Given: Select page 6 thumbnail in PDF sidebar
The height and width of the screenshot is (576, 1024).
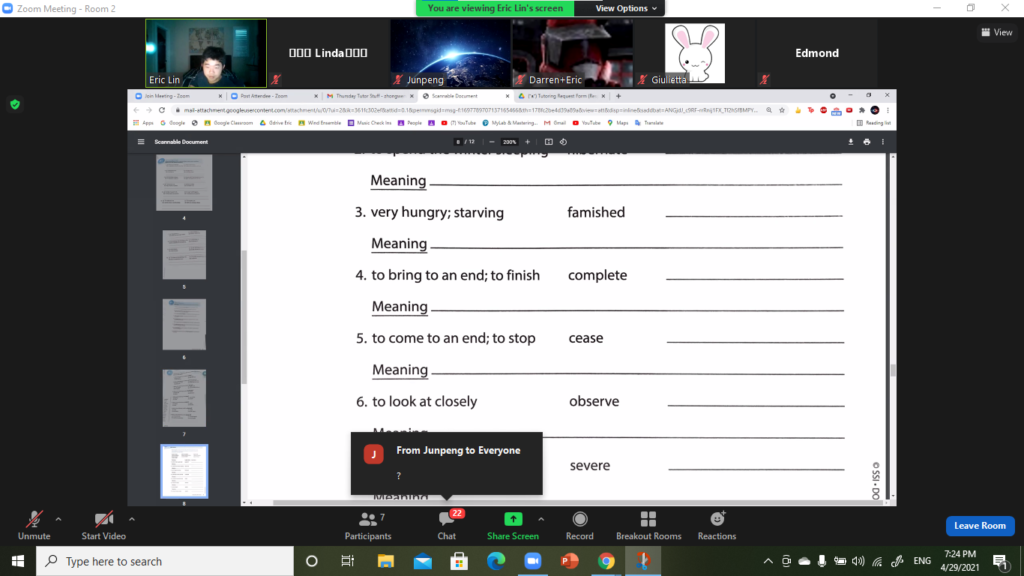Looking at the screenshot, I should pos(184,325).
